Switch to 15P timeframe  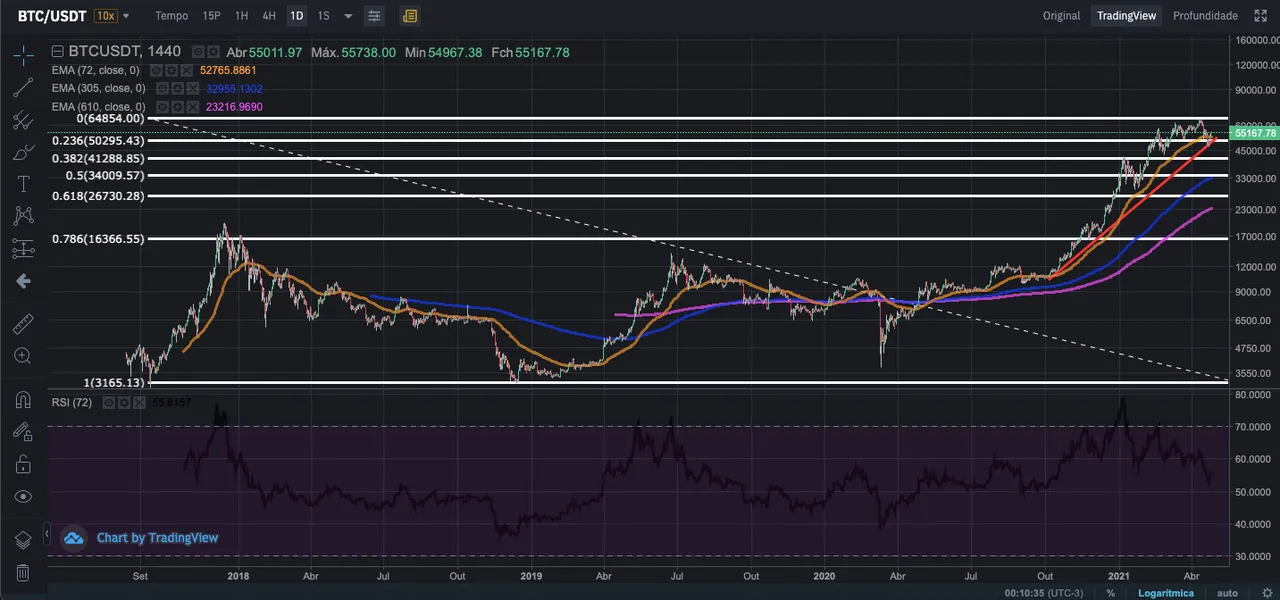click(211, 16)
